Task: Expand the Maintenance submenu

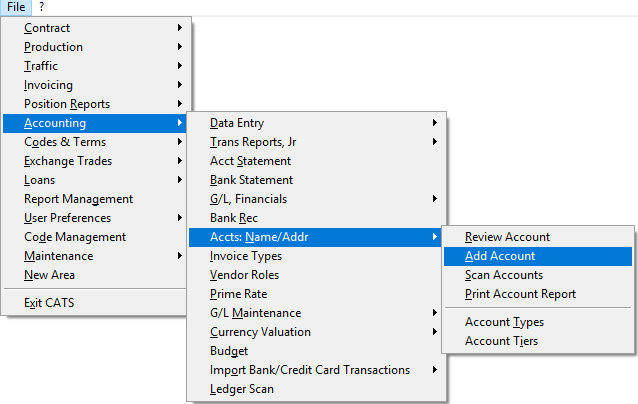Action: pyautogui.click(x=95, y=256)
